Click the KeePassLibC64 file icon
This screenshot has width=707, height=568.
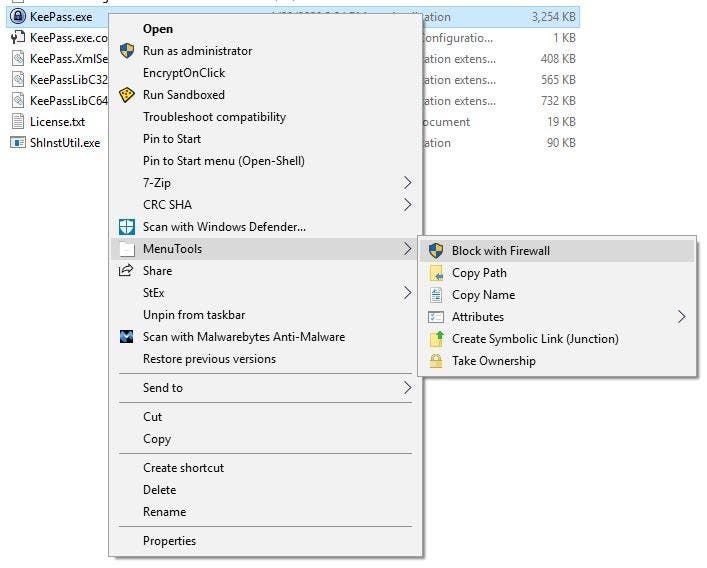18,101
